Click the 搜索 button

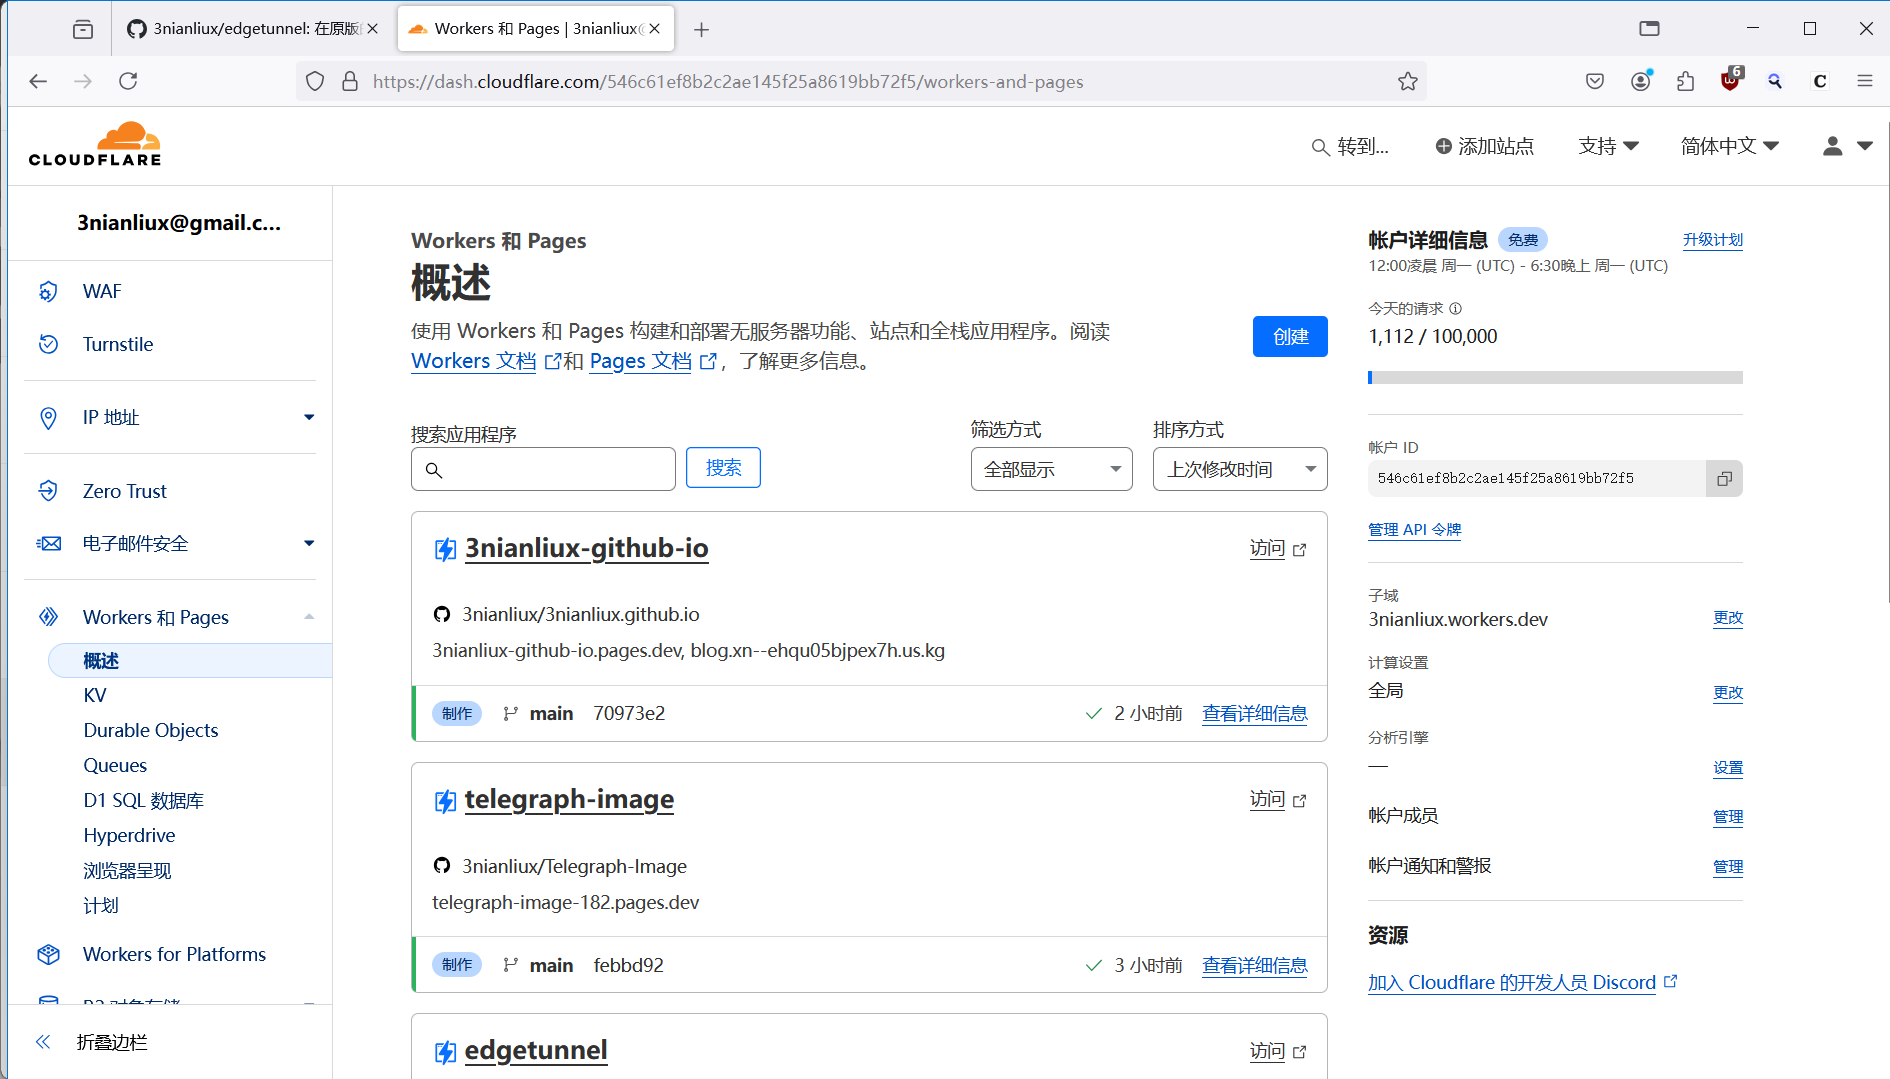coord(723,468)
